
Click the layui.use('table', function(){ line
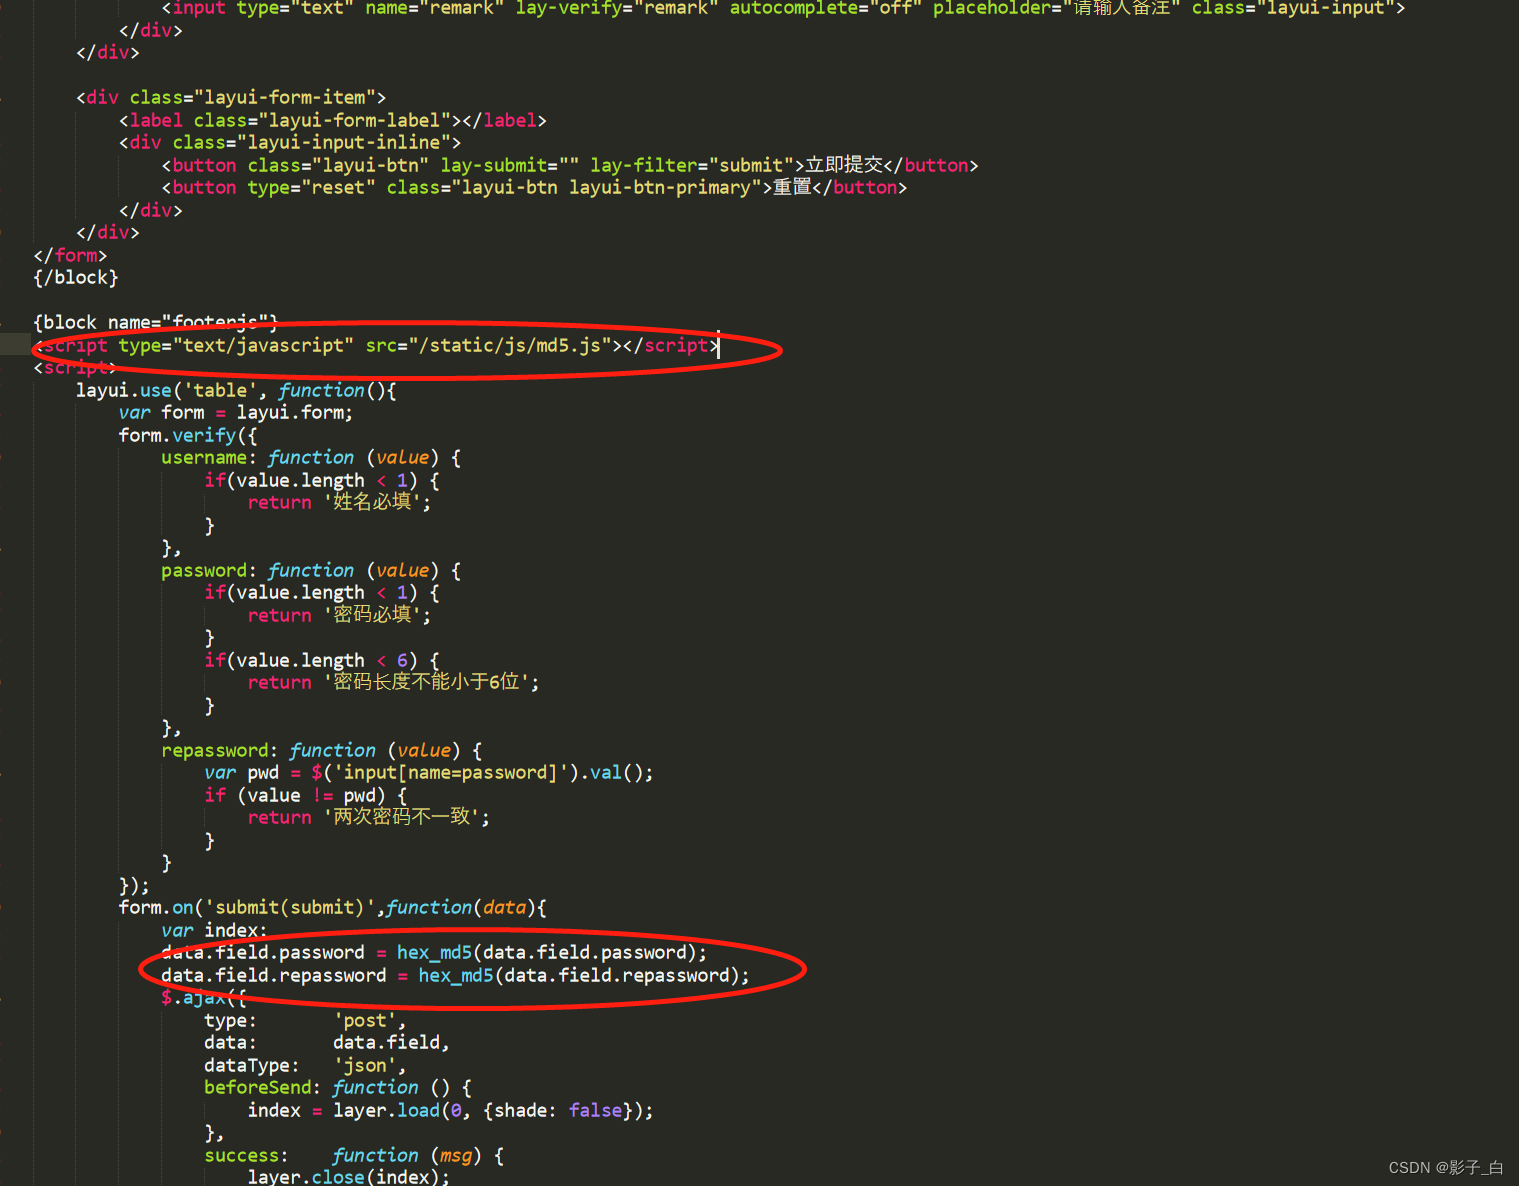coord(236,390)
